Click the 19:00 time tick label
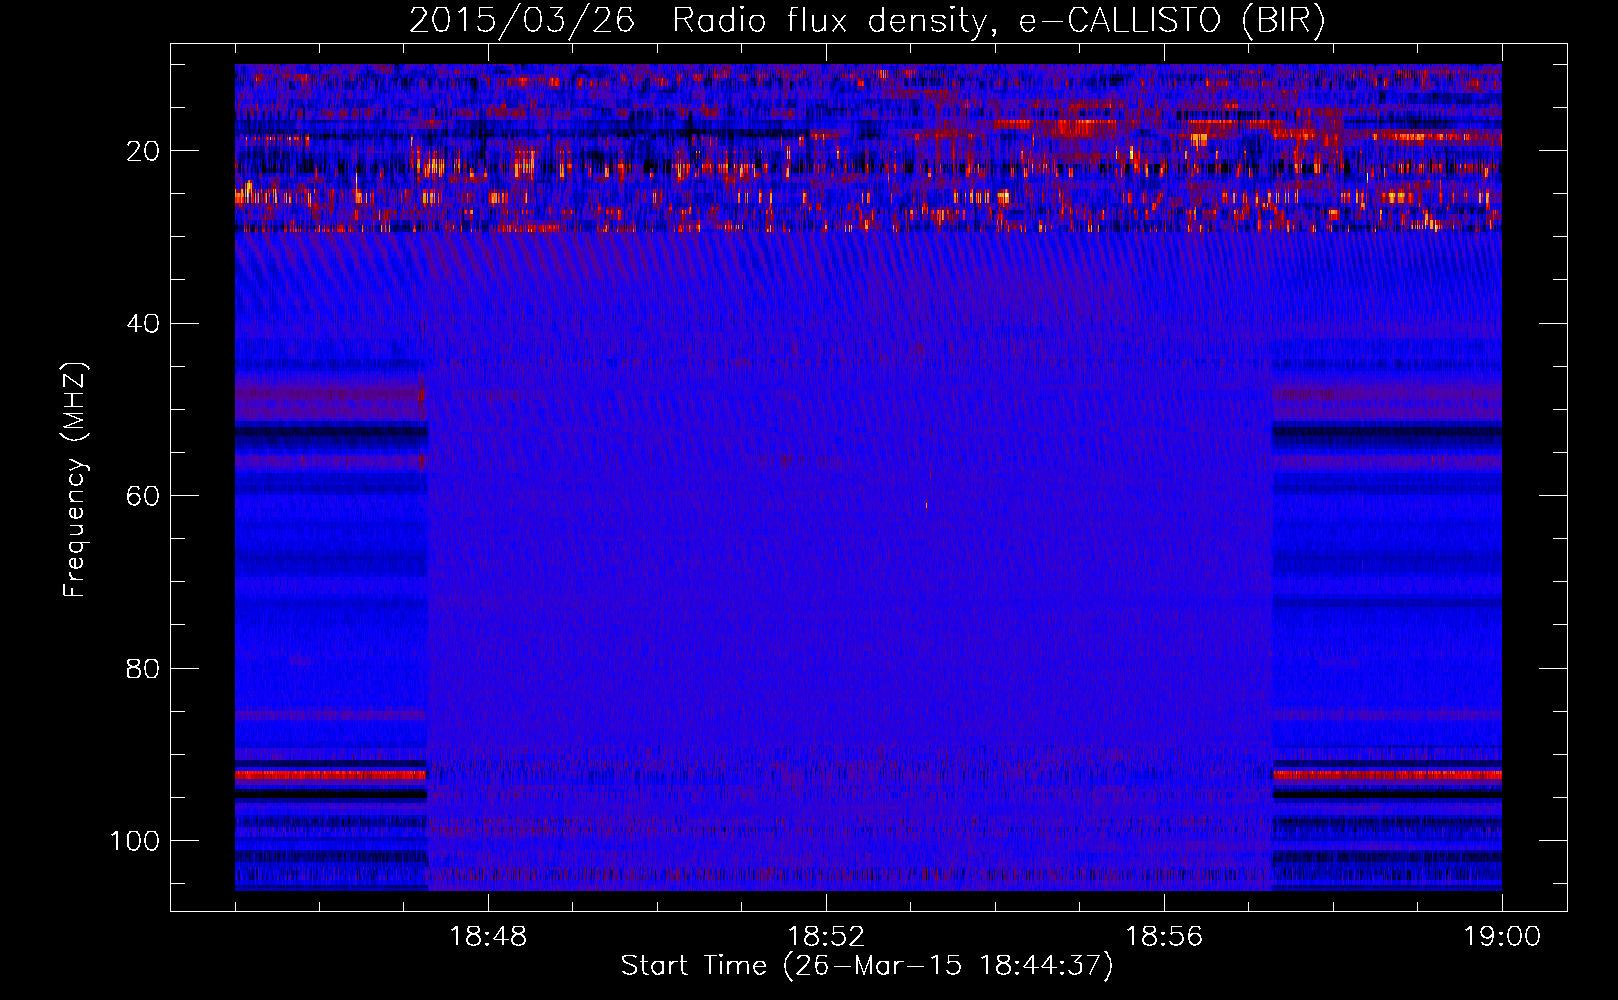Image resolution: width=1618 pixels, height=1000 pixels. click(1502, 937)
